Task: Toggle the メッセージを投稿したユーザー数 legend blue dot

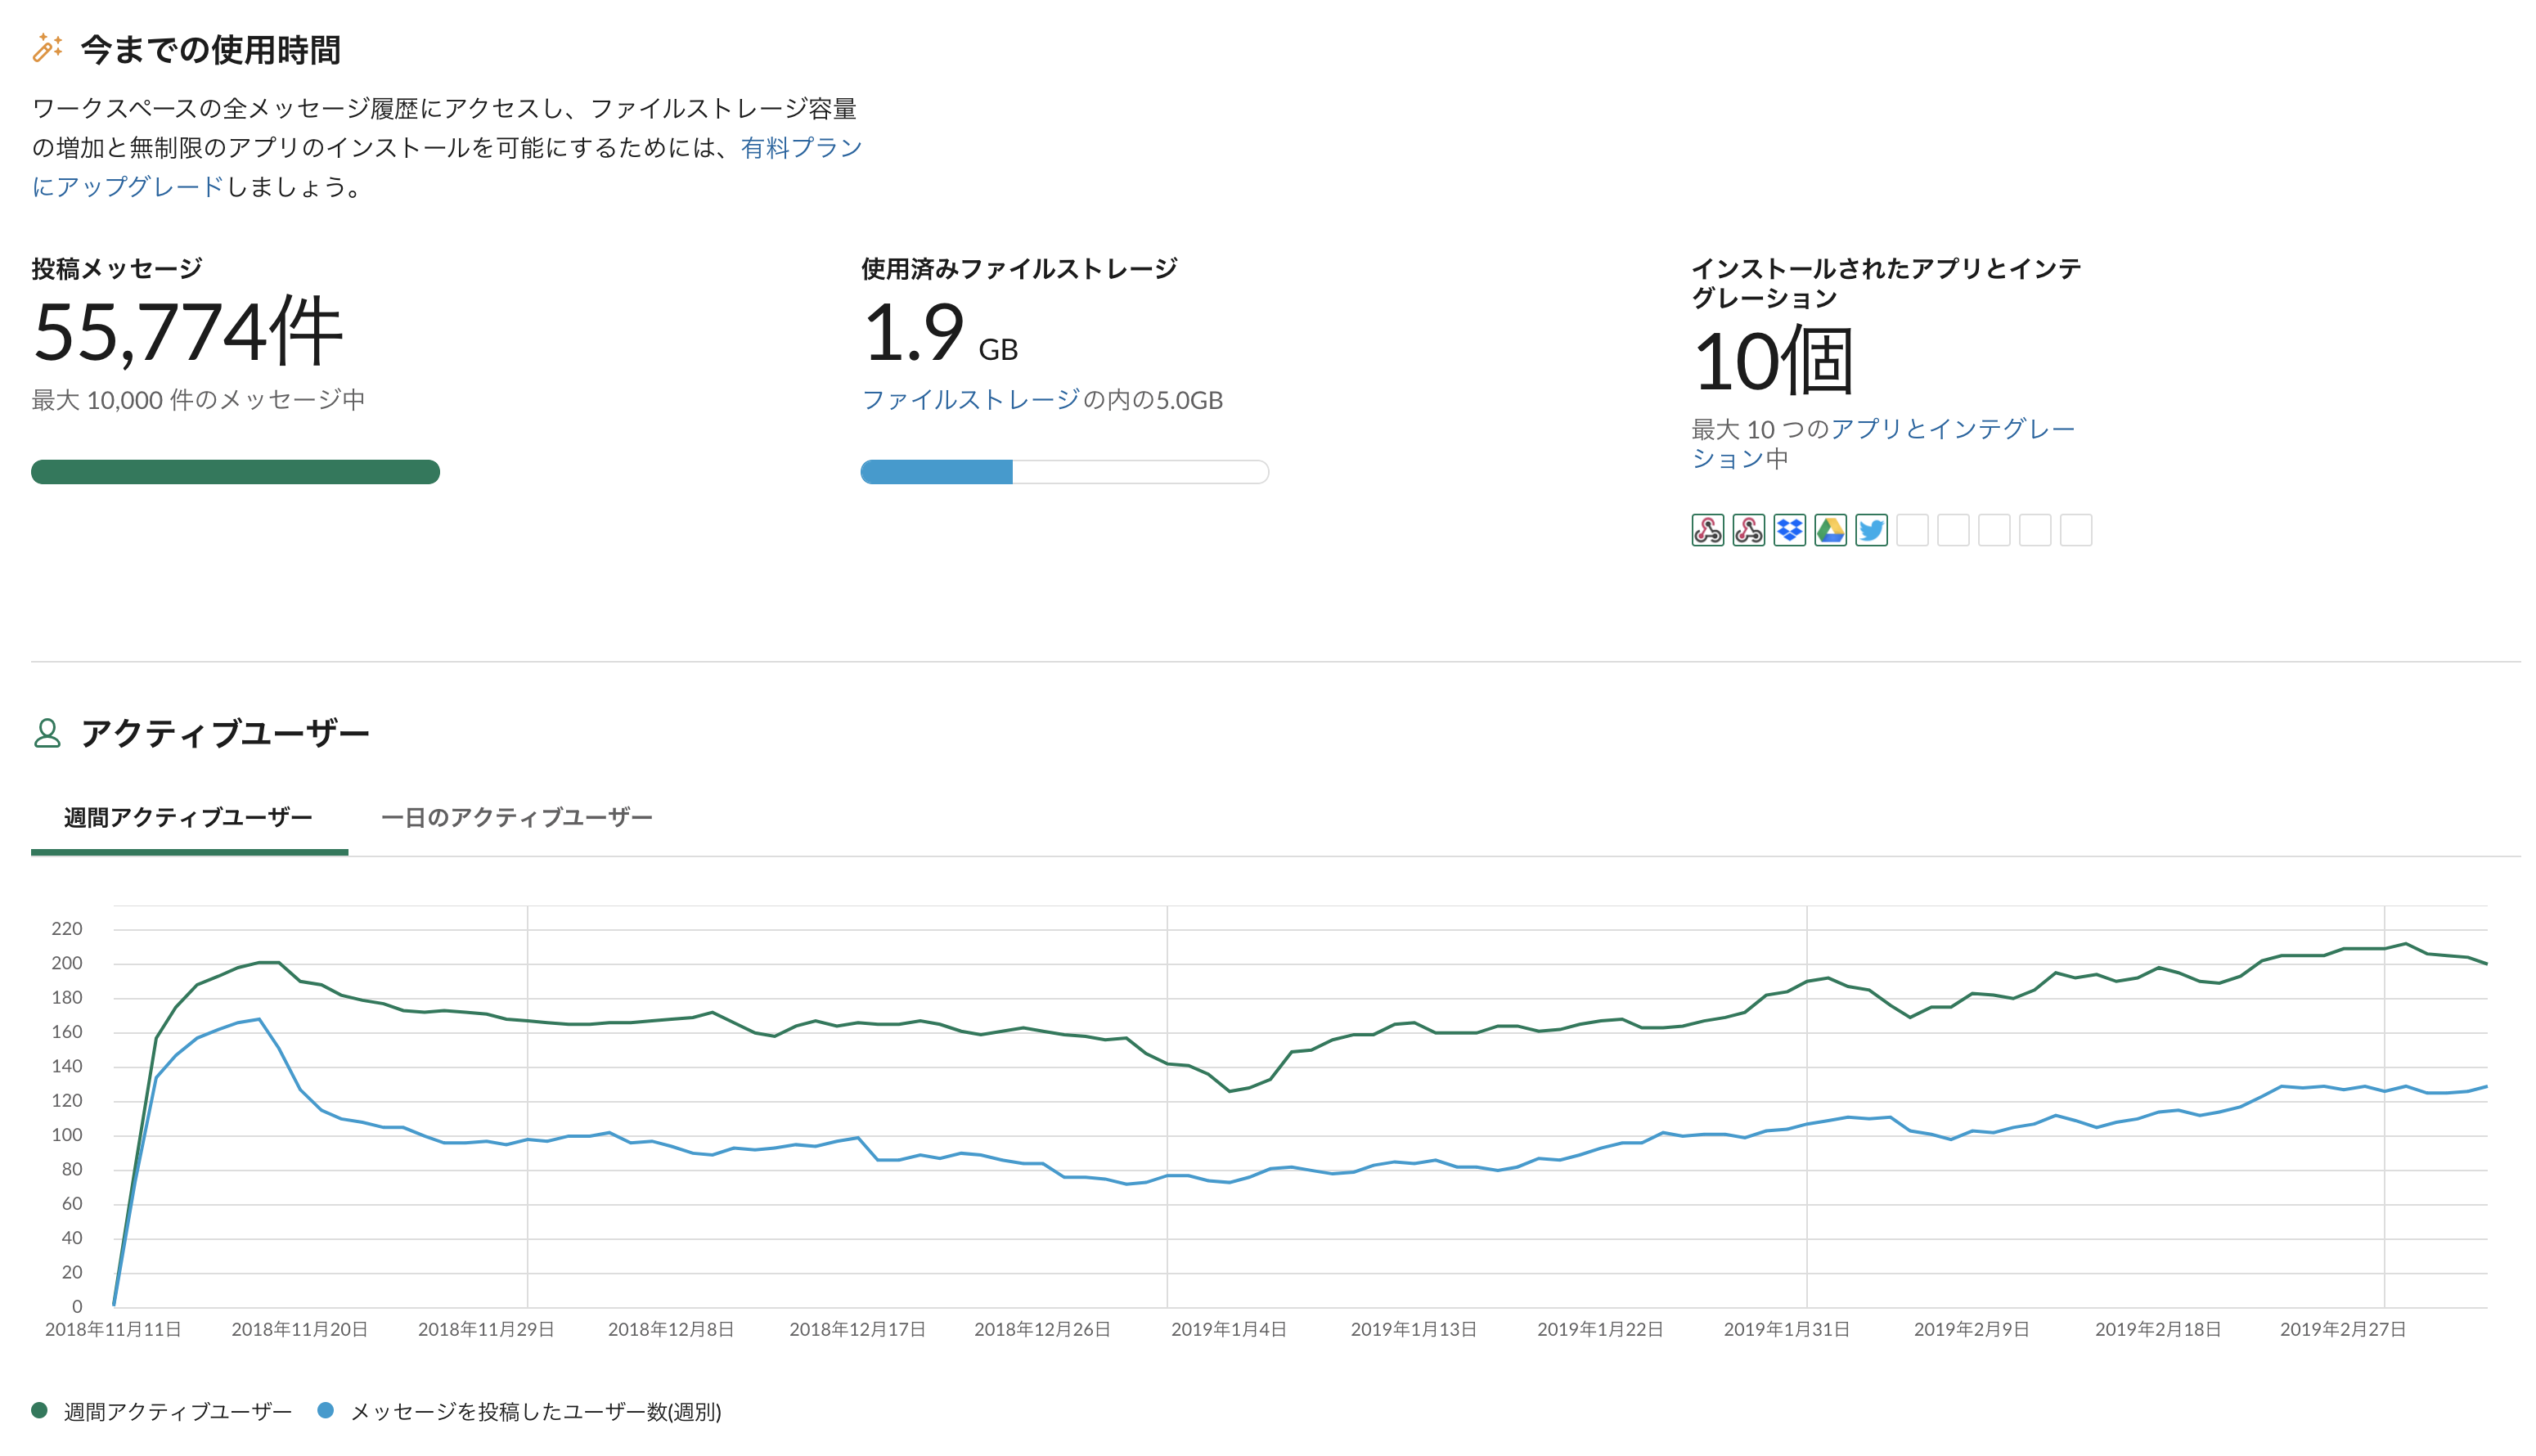Action: [x=325, y=1410]
